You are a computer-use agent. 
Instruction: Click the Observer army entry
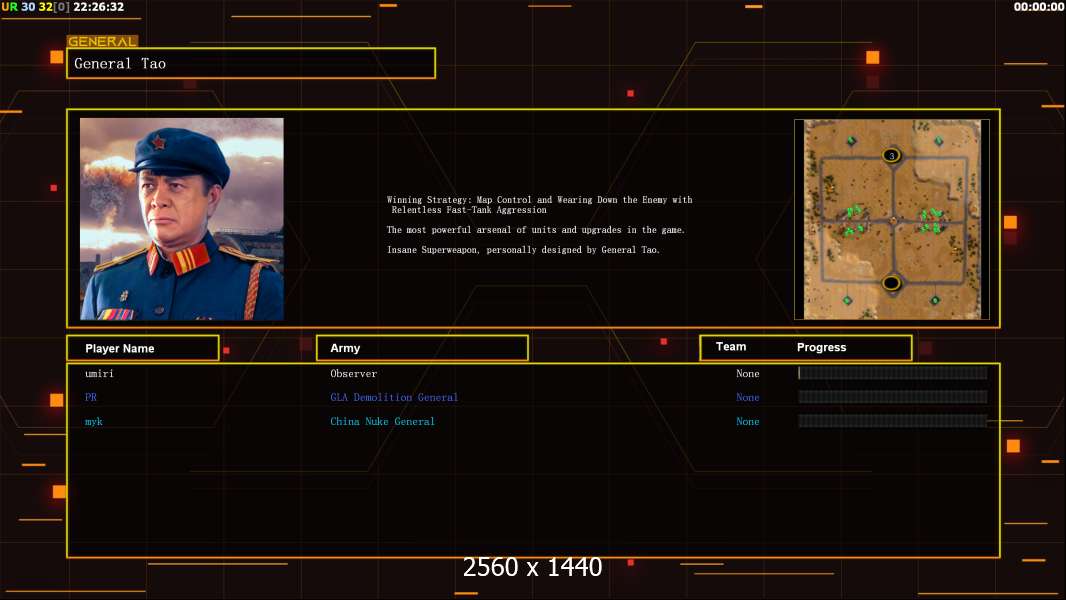coord(354,374)
